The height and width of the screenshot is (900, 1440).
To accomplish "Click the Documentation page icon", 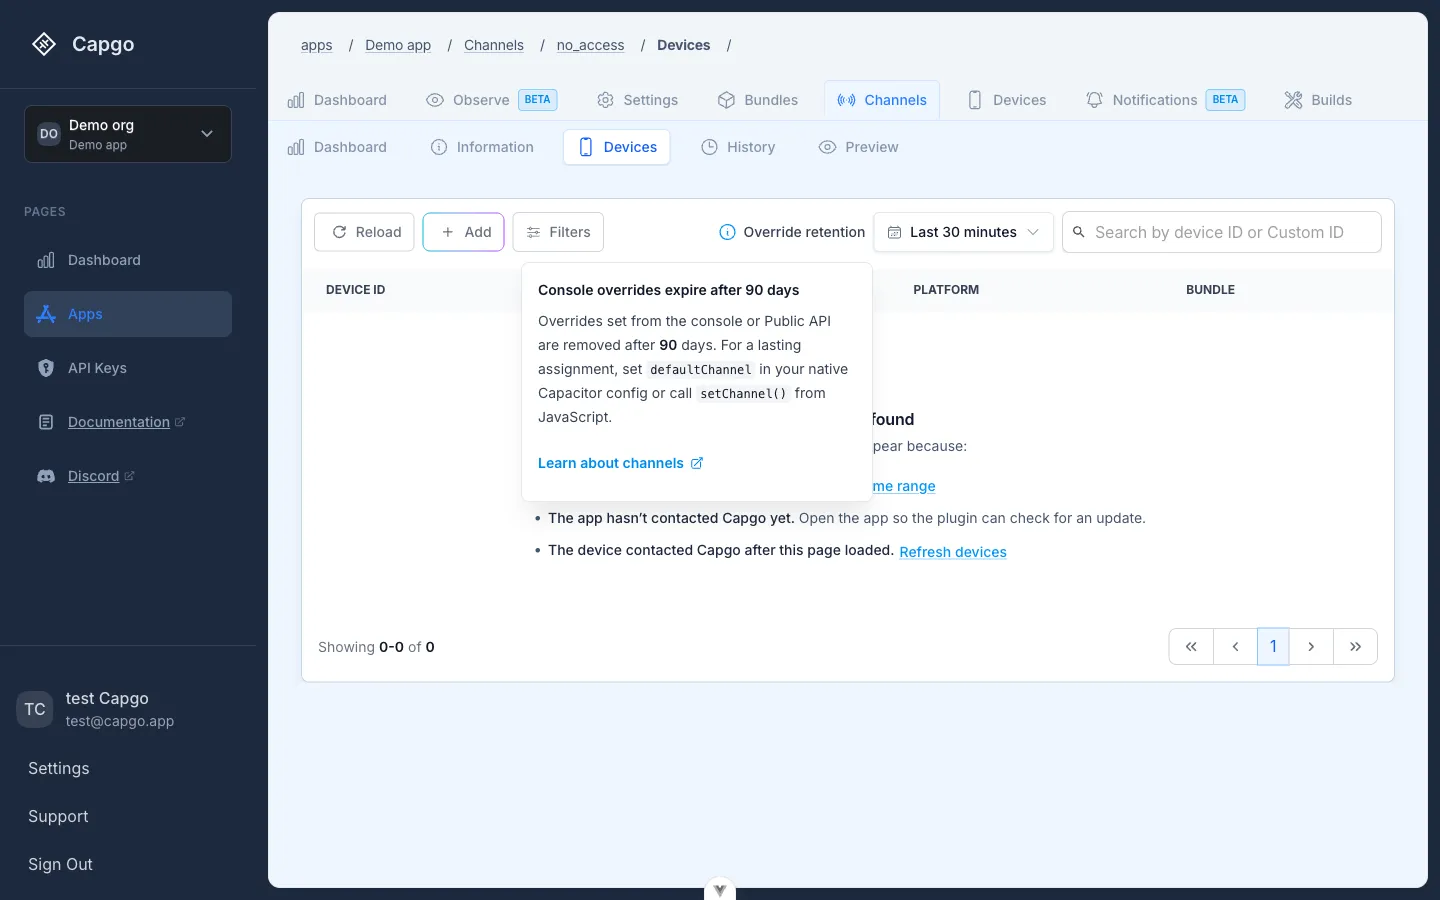I will [46, 422].
